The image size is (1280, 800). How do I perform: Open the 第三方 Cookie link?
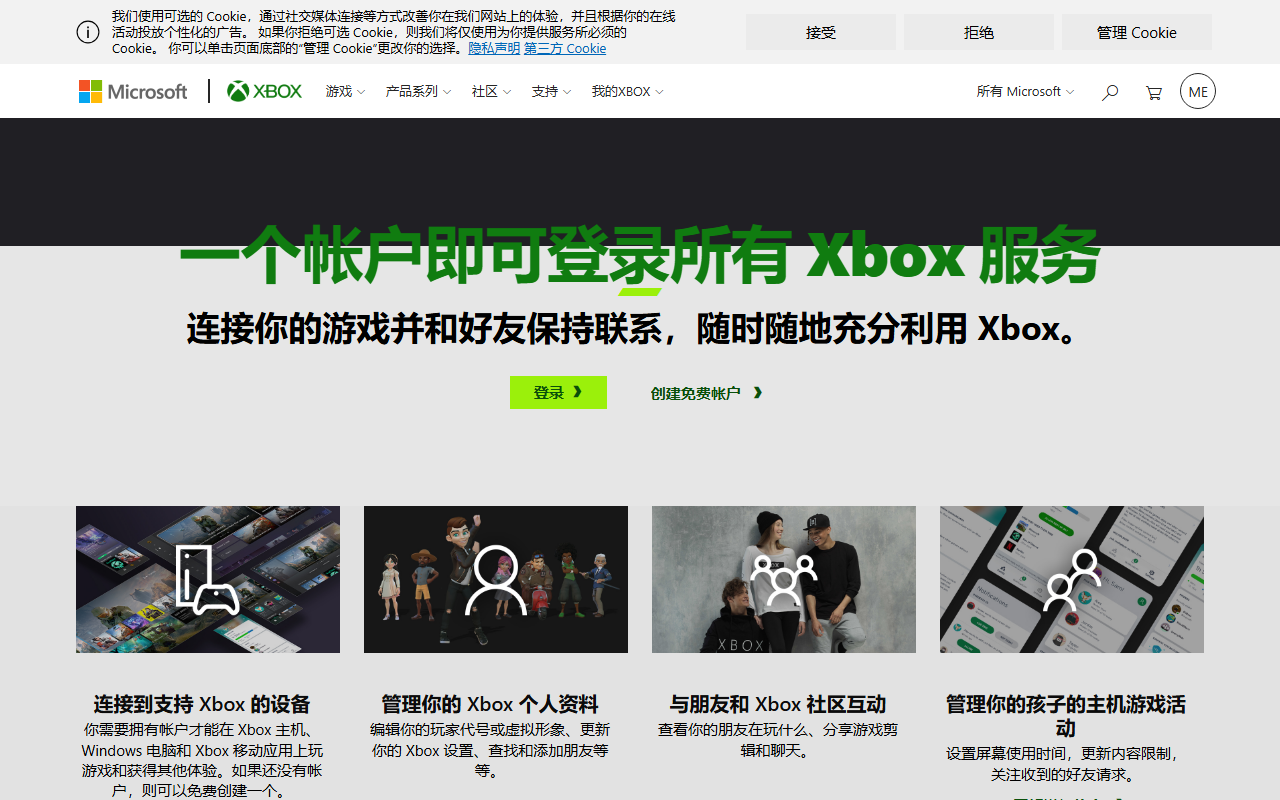pos(565,48)
